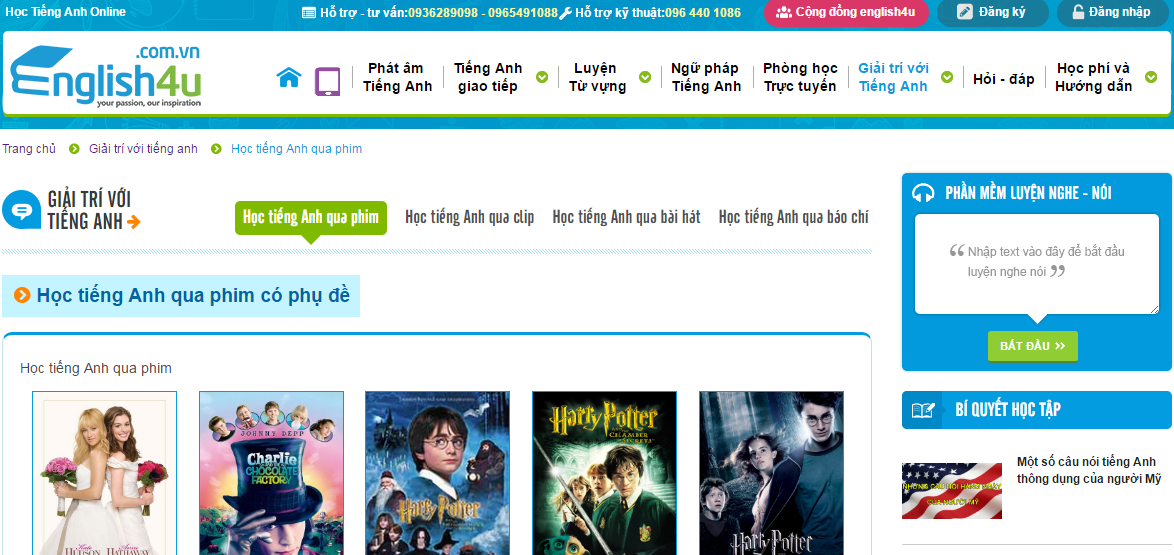Click the pencil icon on Đăng ký
This screenshot has width=1174, height=555.
965,12
